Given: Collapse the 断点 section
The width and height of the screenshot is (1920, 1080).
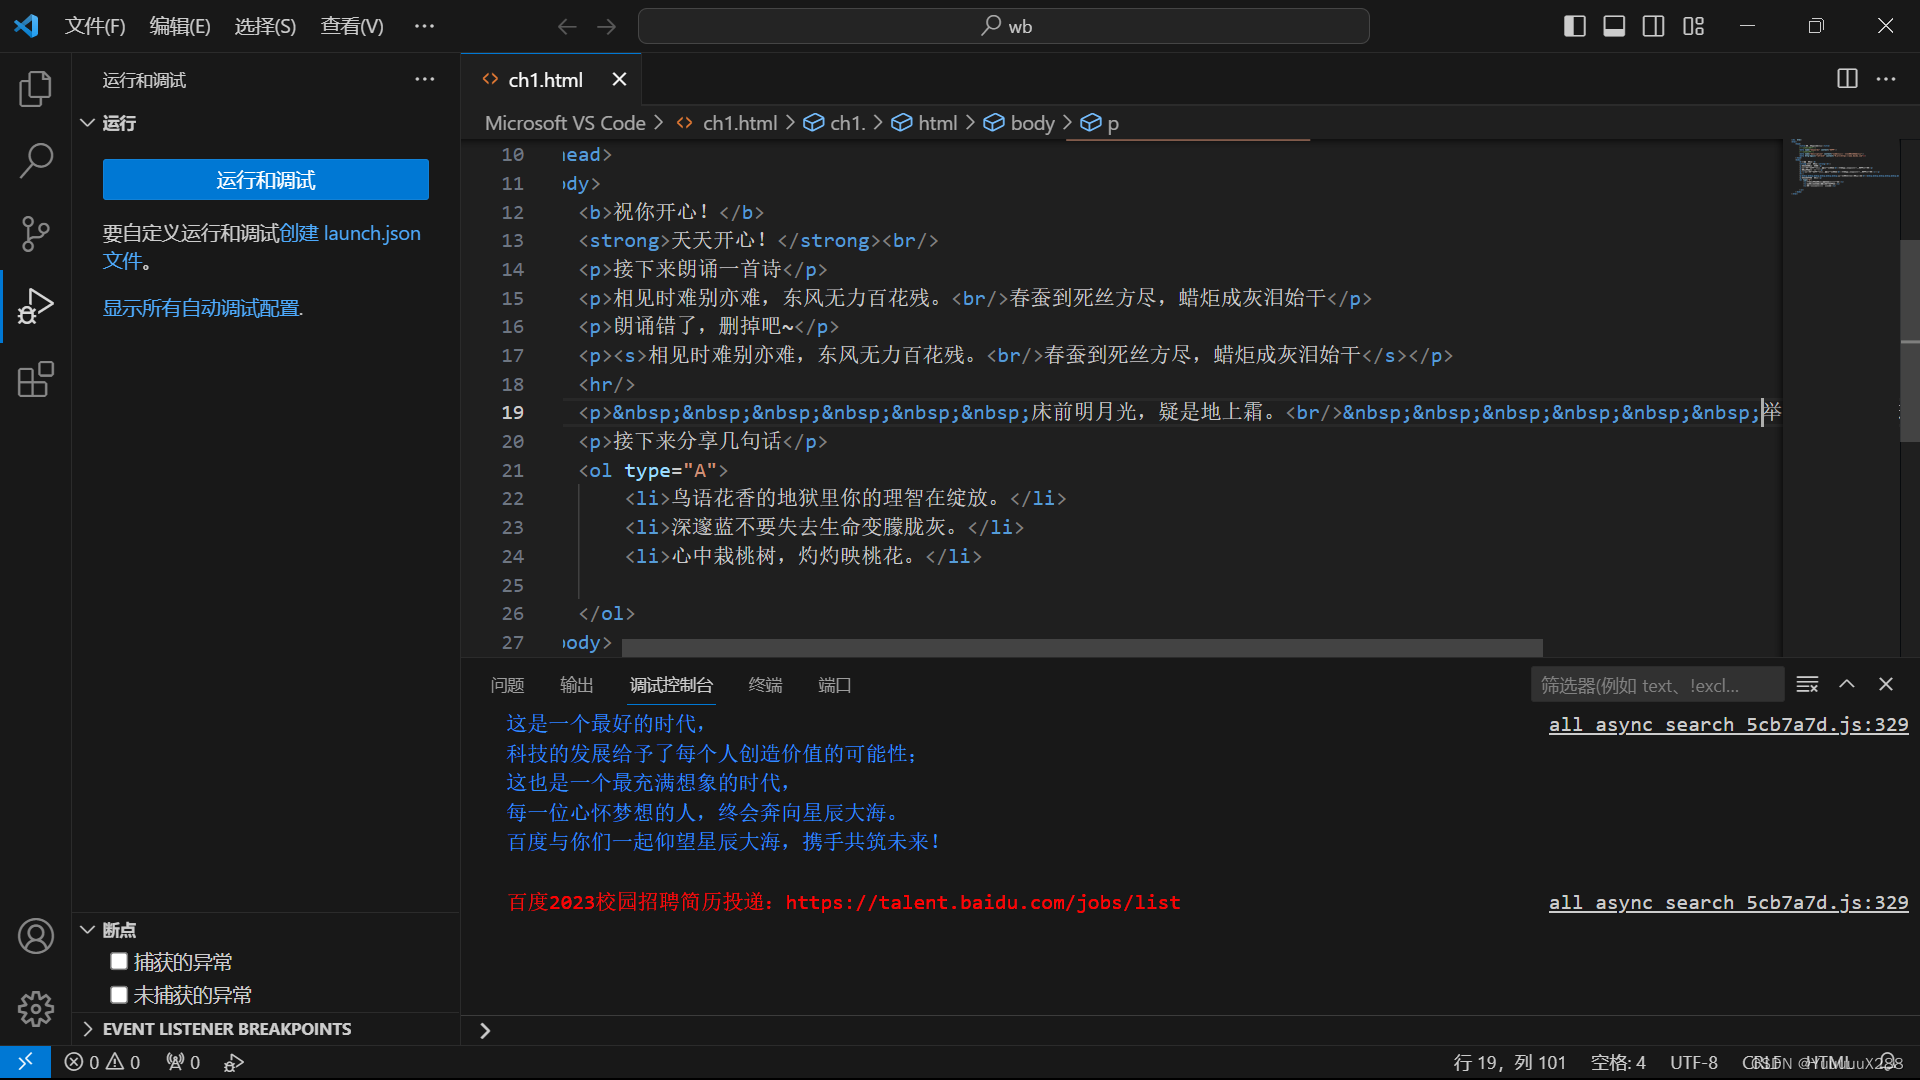Looking at the screenshot, I should (88, 930).
